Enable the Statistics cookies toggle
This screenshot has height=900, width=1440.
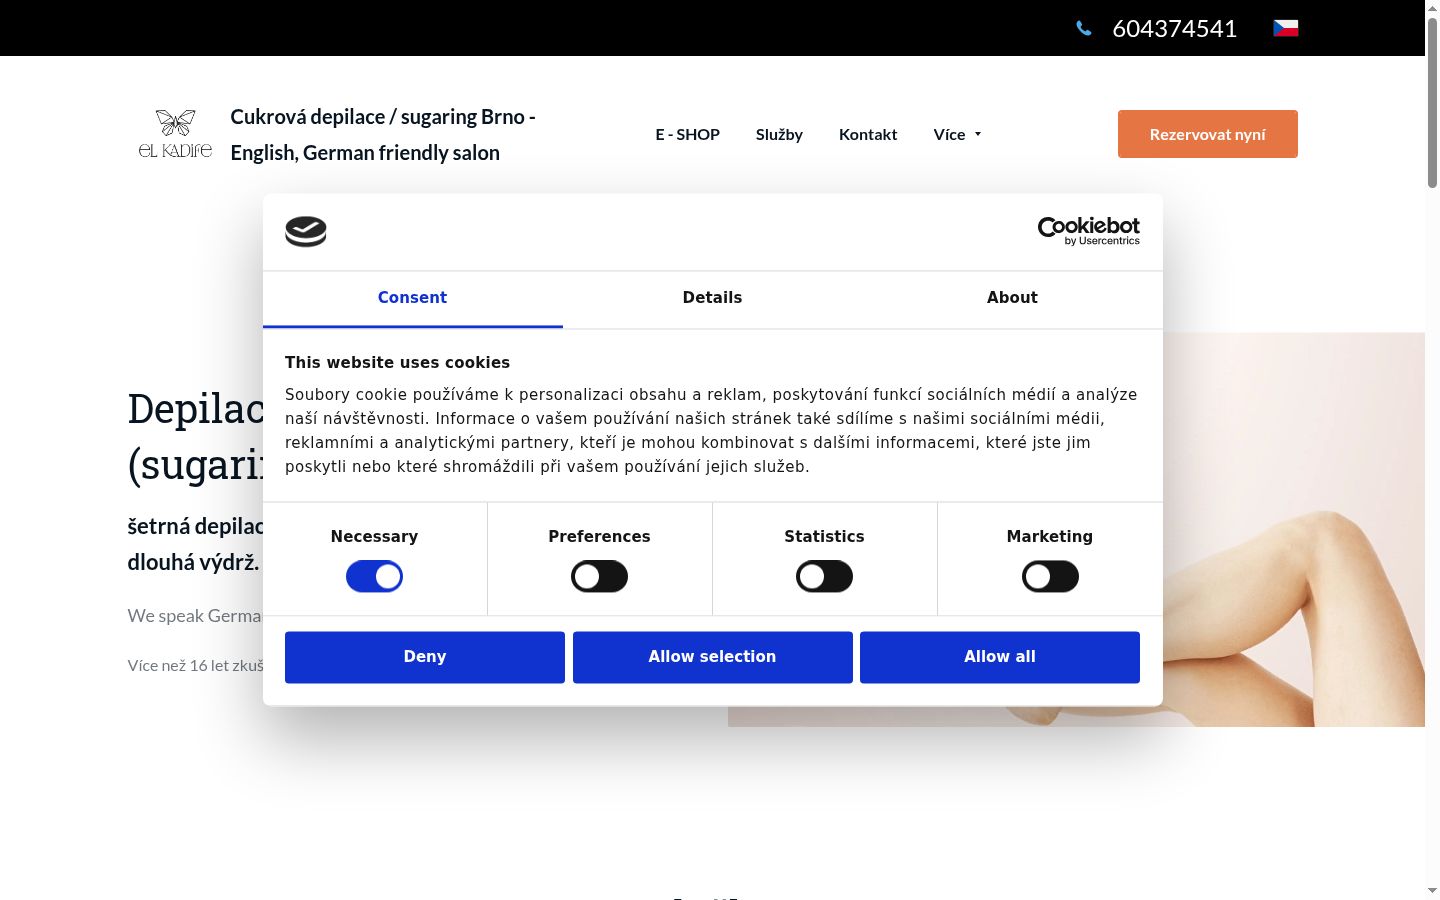(x=824, y=576)
